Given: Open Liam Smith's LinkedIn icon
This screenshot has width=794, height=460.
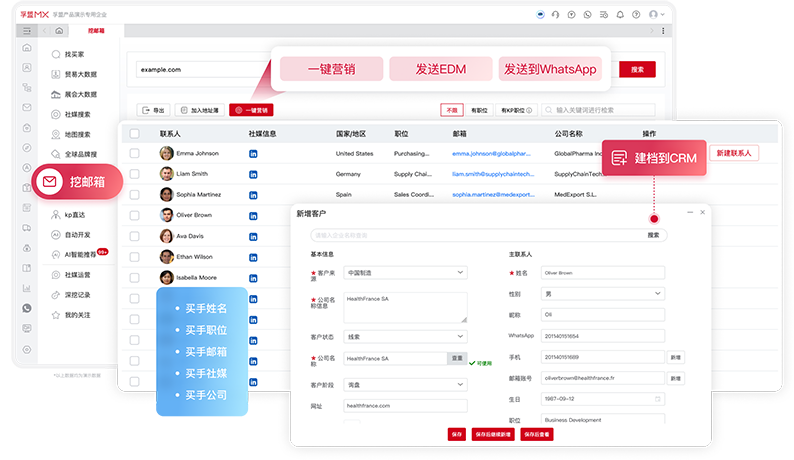Looking at the screenshot, I should pos(253,174).
